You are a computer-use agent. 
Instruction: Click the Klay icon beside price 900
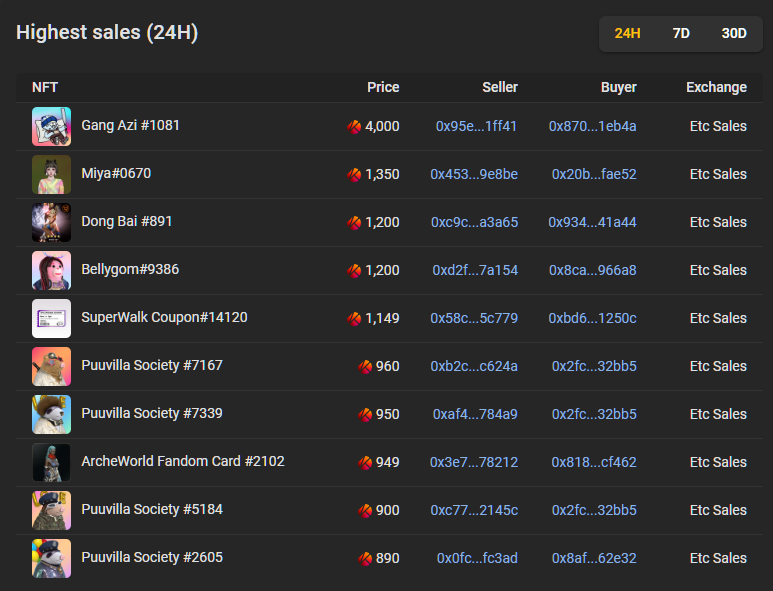click(x=365, y=511)
